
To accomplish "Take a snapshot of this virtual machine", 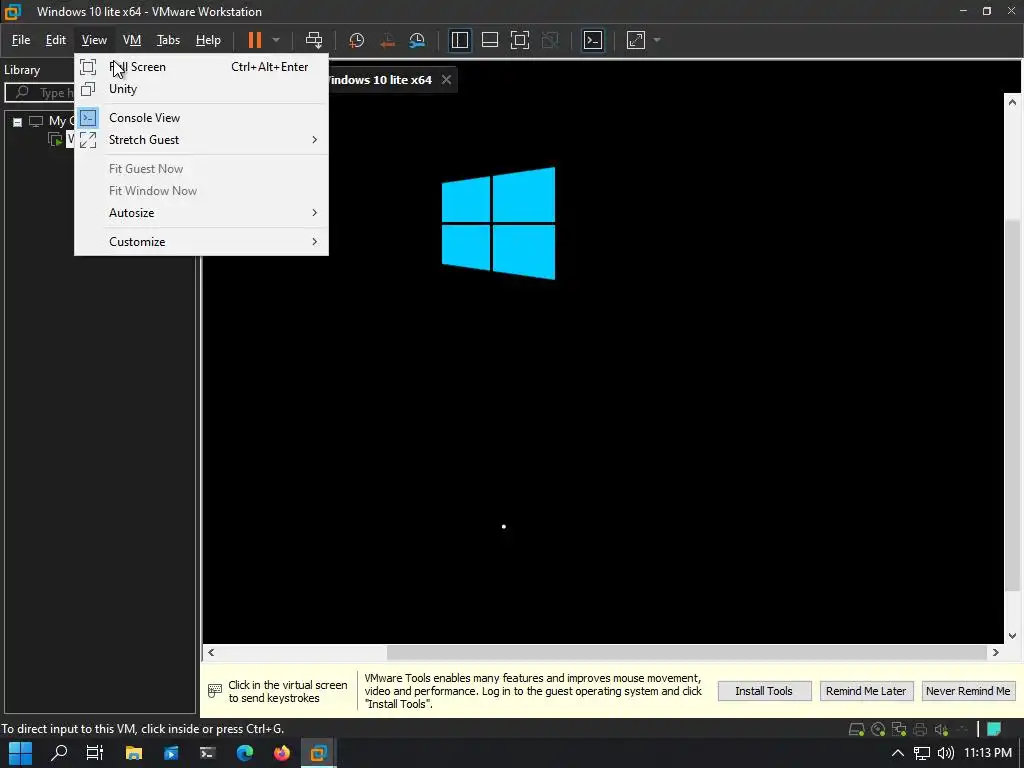I will pos(357,40).
